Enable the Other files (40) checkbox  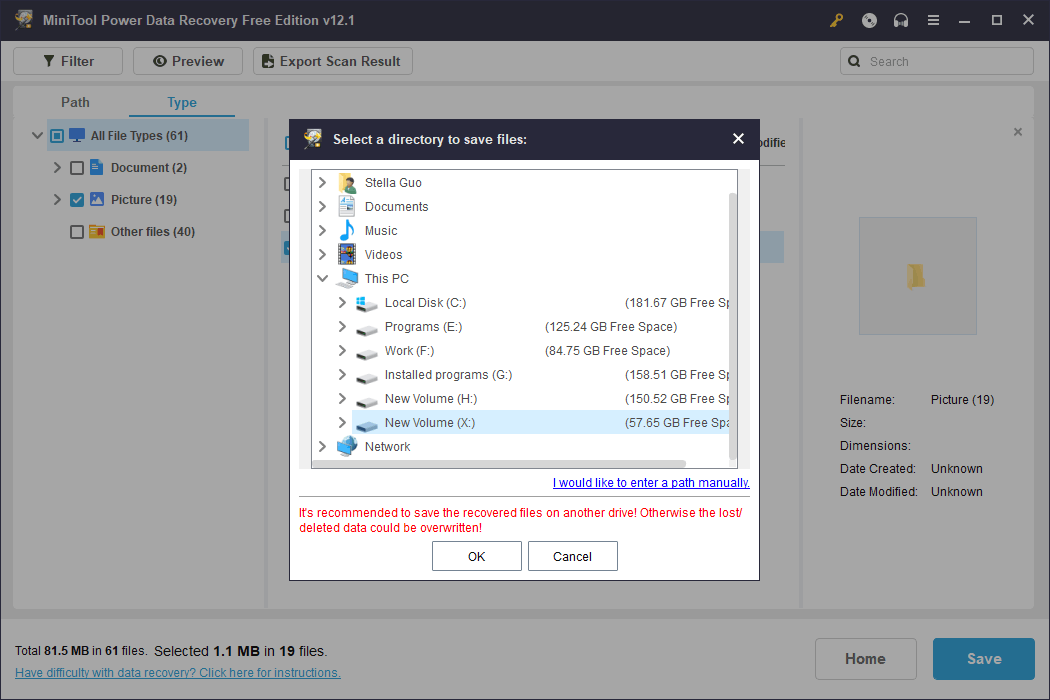pyautogui.click(x=76, y=231)
